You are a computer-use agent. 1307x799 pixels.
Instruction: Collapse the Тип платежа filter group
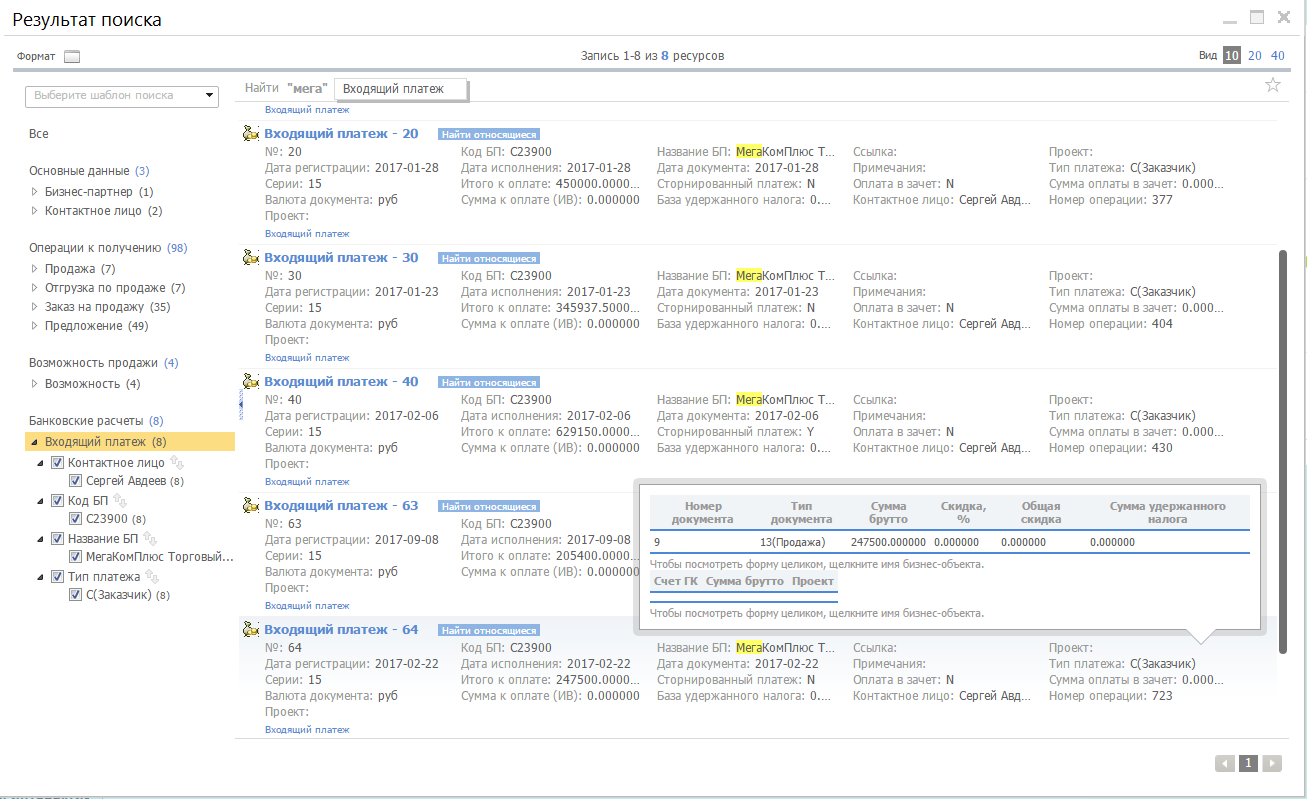click(x=41, y=577)
